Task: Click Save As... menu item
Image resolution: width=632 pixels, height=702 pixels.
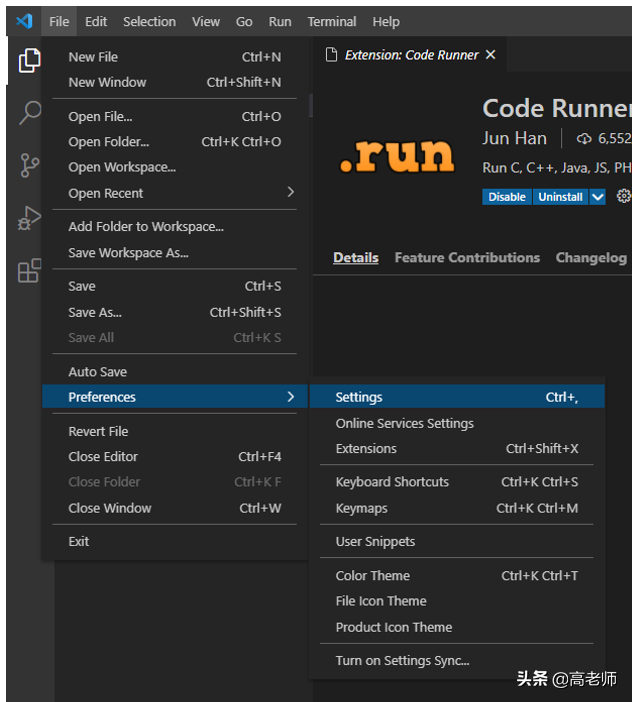Action: coord(175,312)
